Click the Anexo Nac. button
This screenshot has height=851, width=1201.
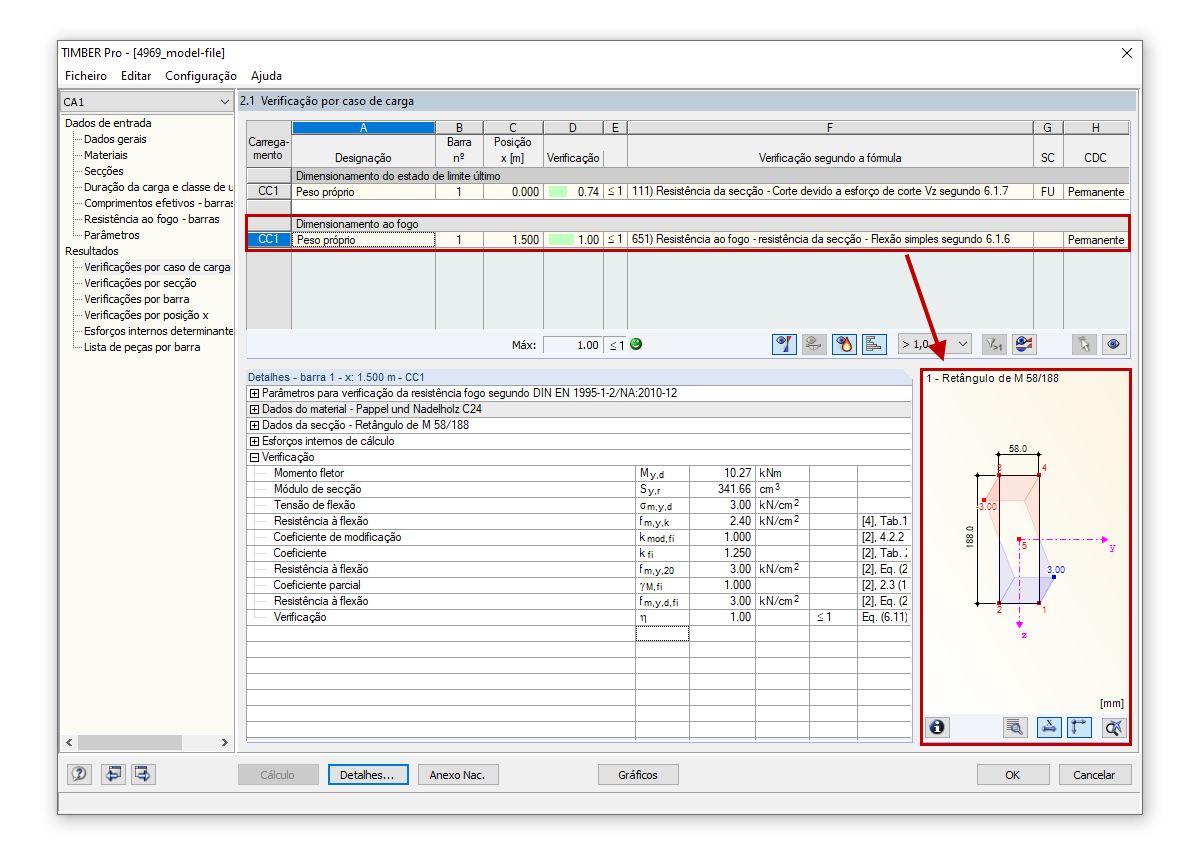(458, 775)
